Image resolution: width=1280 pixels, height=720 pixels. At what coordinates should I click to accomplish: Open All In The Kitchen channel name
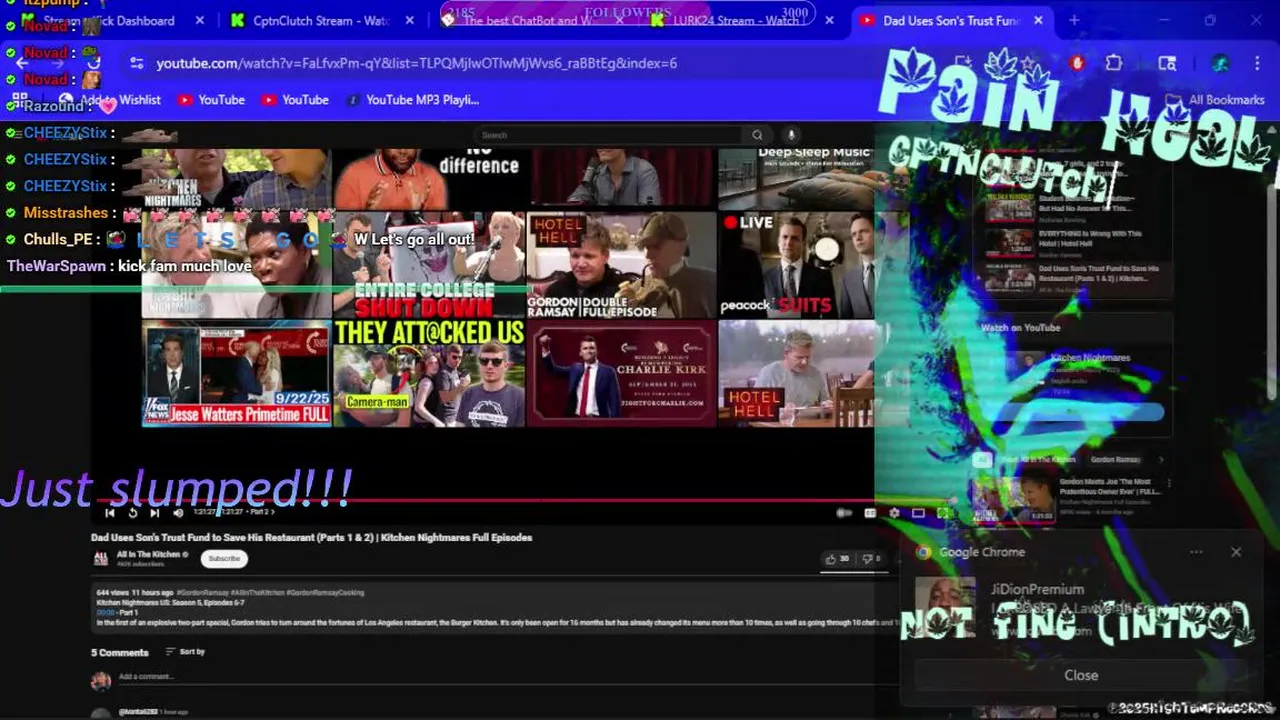pos(149,554)
